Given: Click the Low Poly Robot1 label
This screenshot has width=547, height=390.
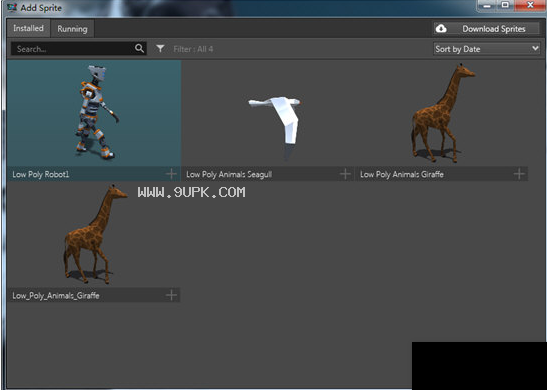Looking at the screenshot, I should click(41, 174).
